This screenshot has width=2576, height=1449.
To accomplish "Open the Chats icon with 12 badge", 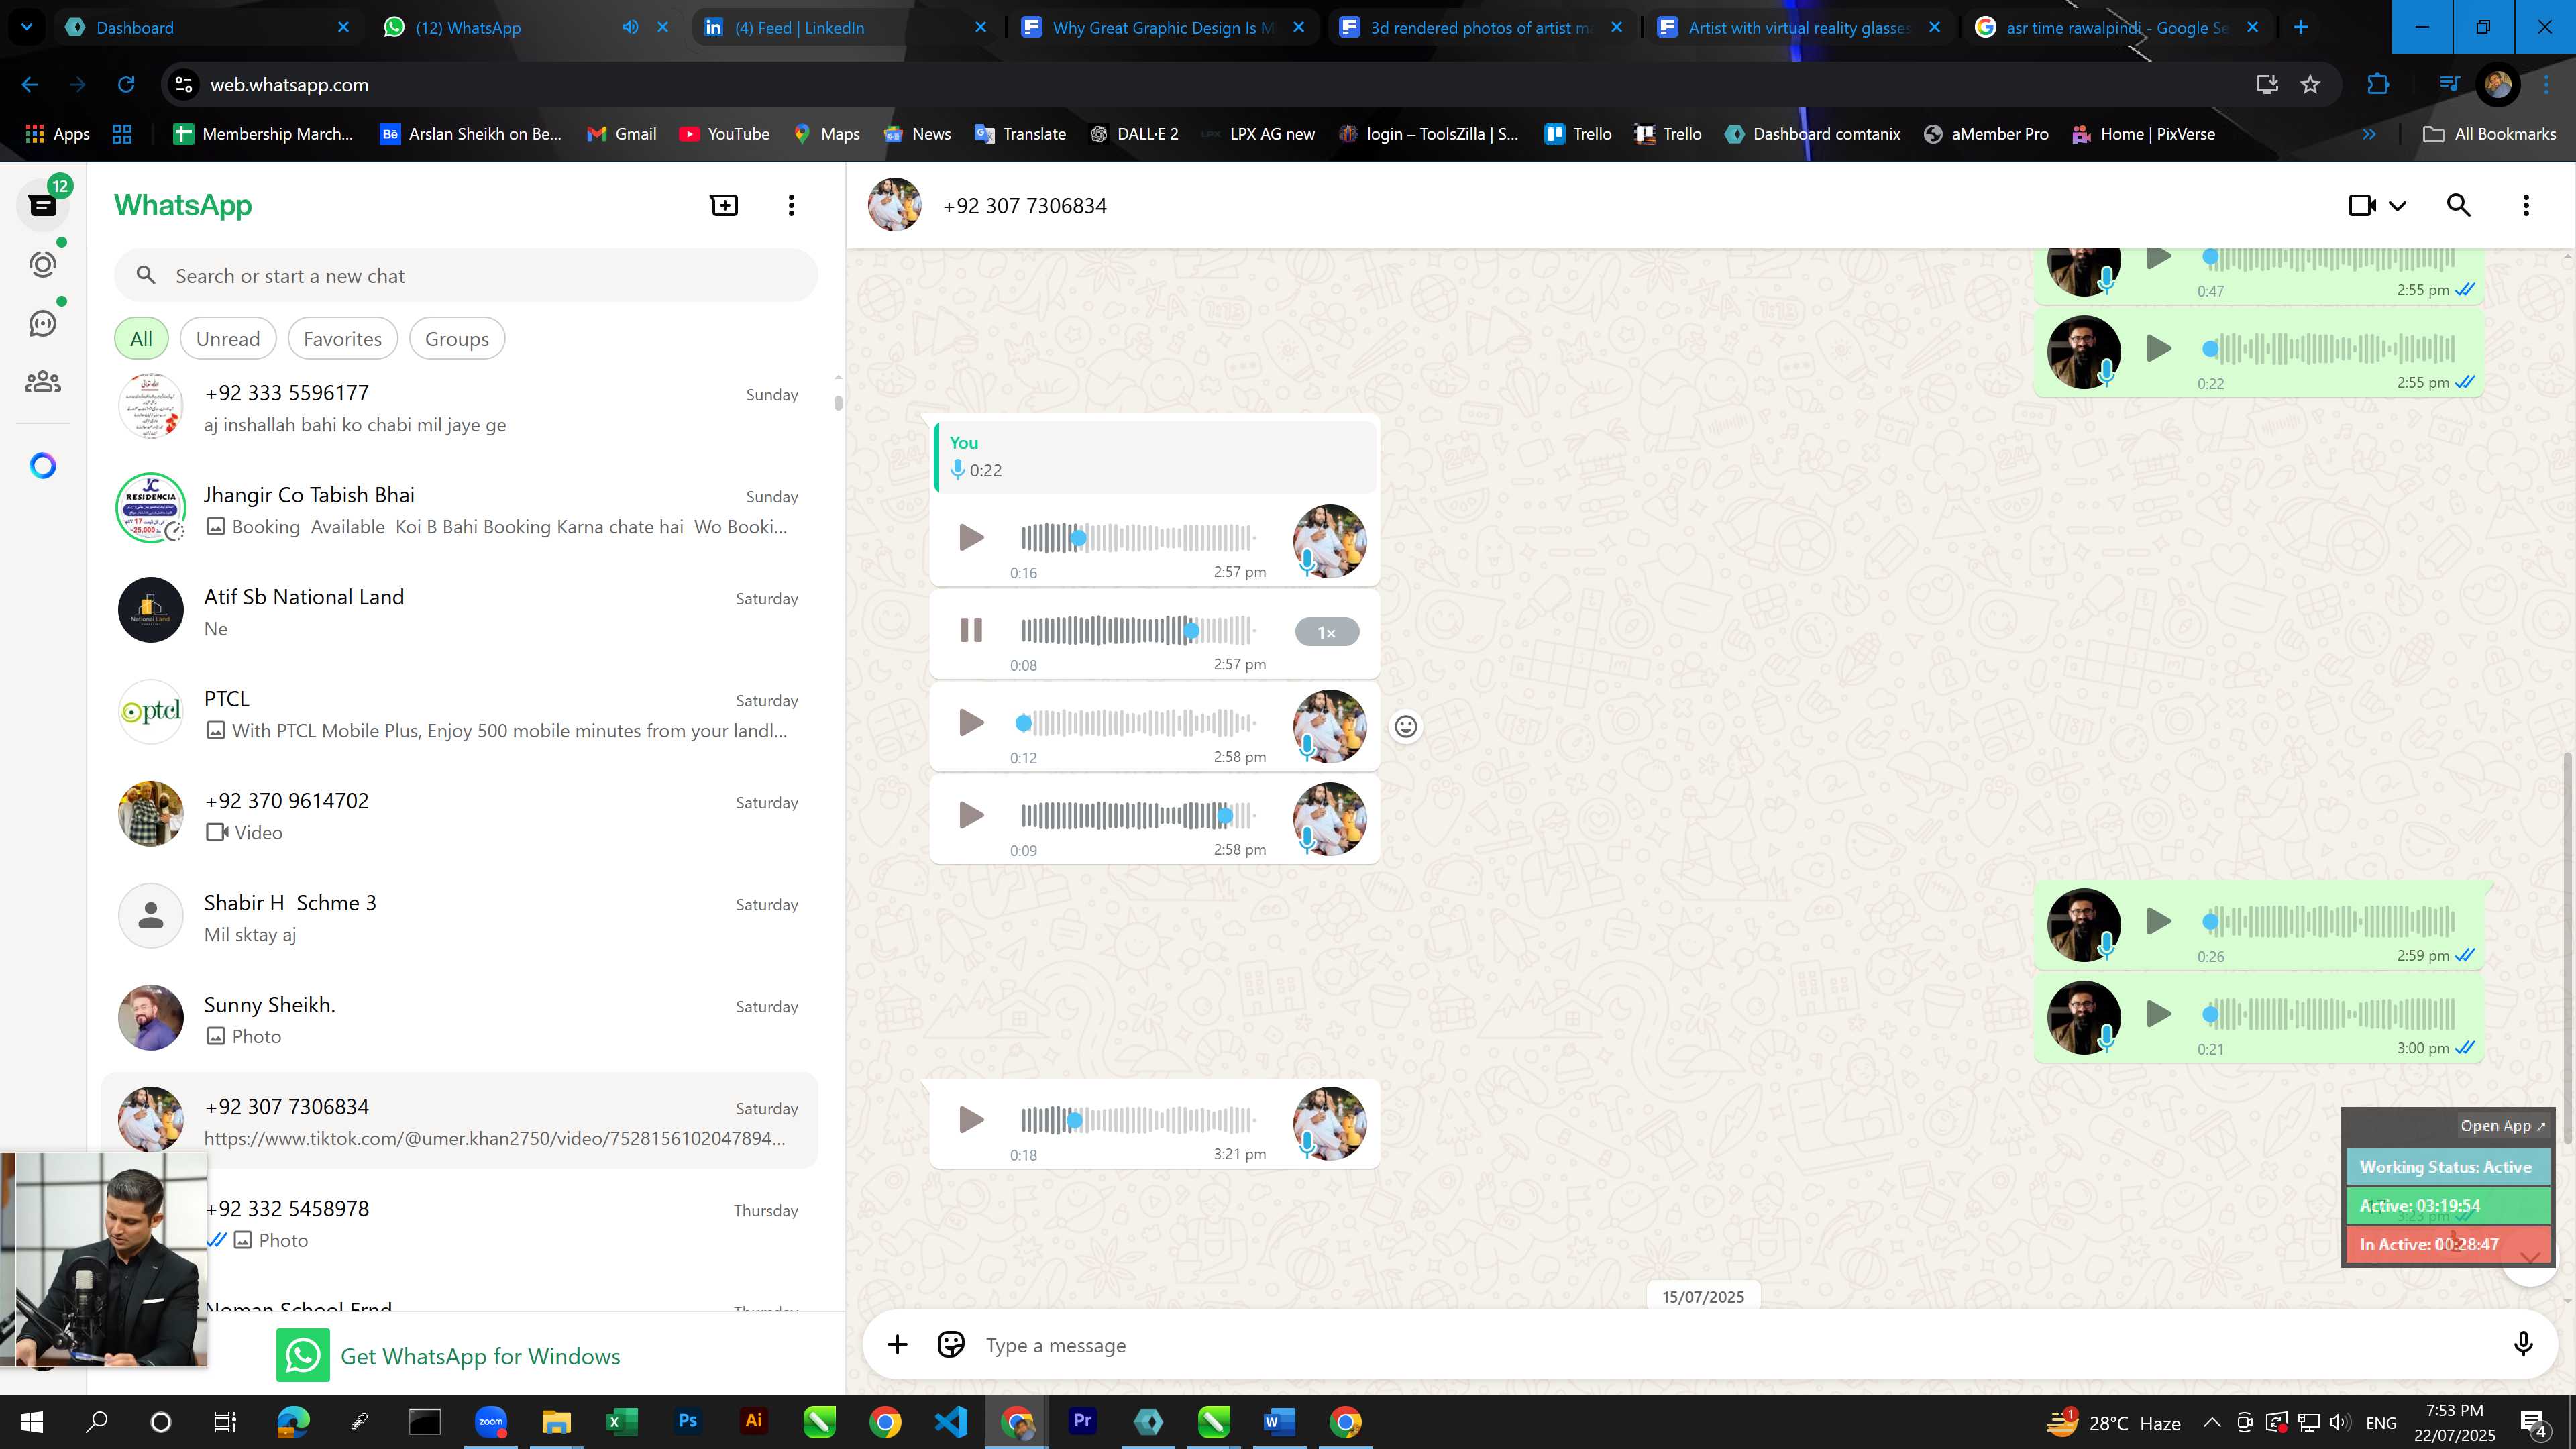I will click(x=43, y=205).
